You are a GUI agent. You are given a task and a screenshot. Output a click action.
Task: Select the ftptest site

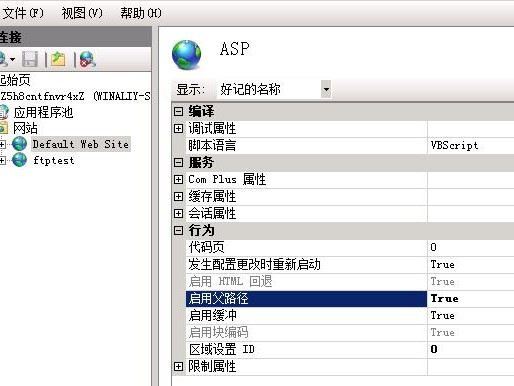pos(54,160)
